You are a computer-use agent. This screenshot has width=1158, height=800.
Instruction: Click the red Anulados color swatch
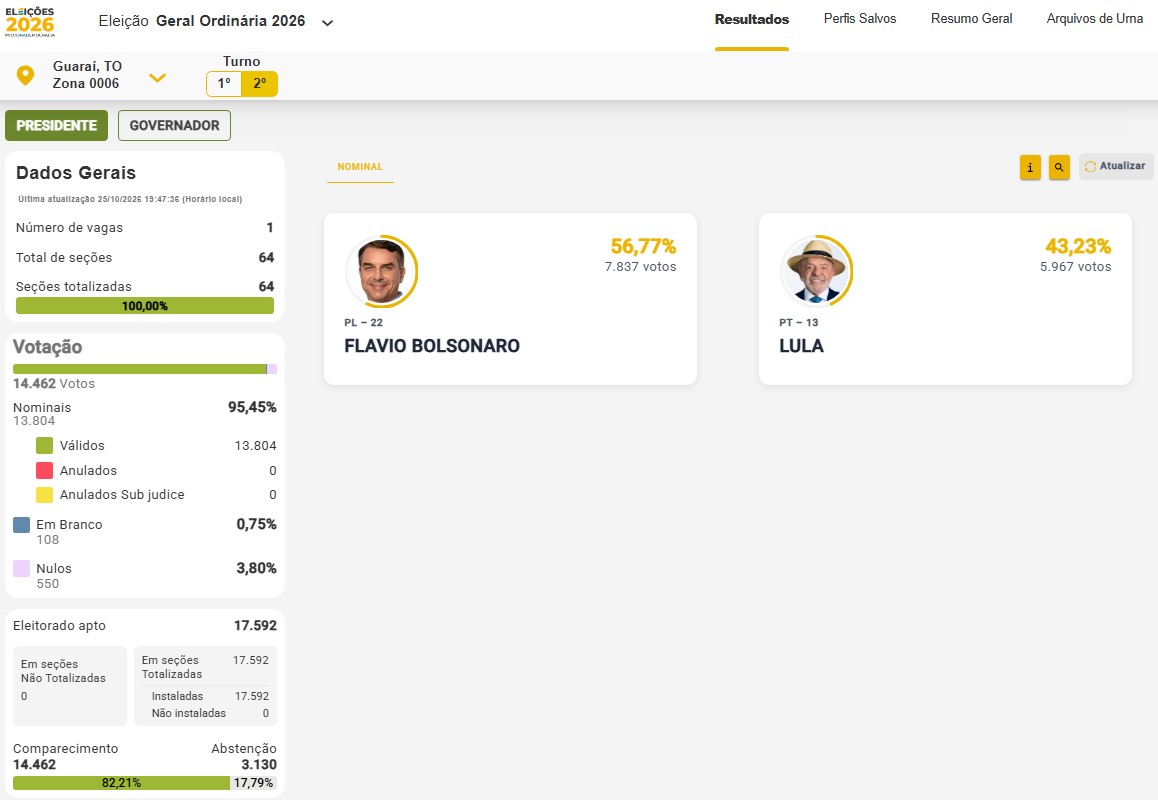[44, 471]
